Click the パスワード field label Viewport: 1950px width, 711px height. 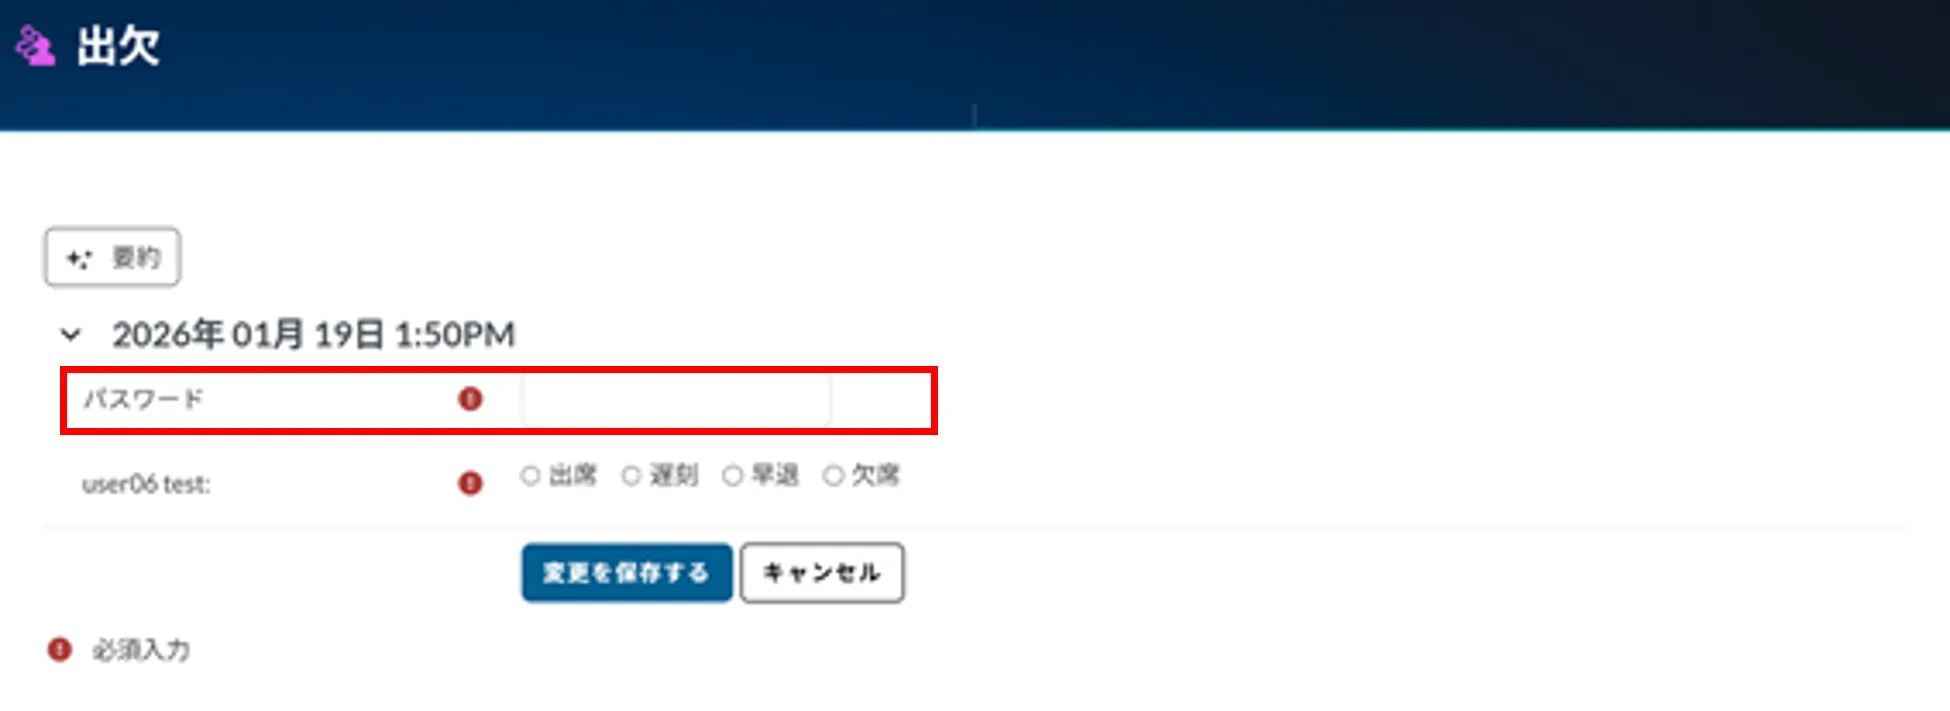point(143,399)
